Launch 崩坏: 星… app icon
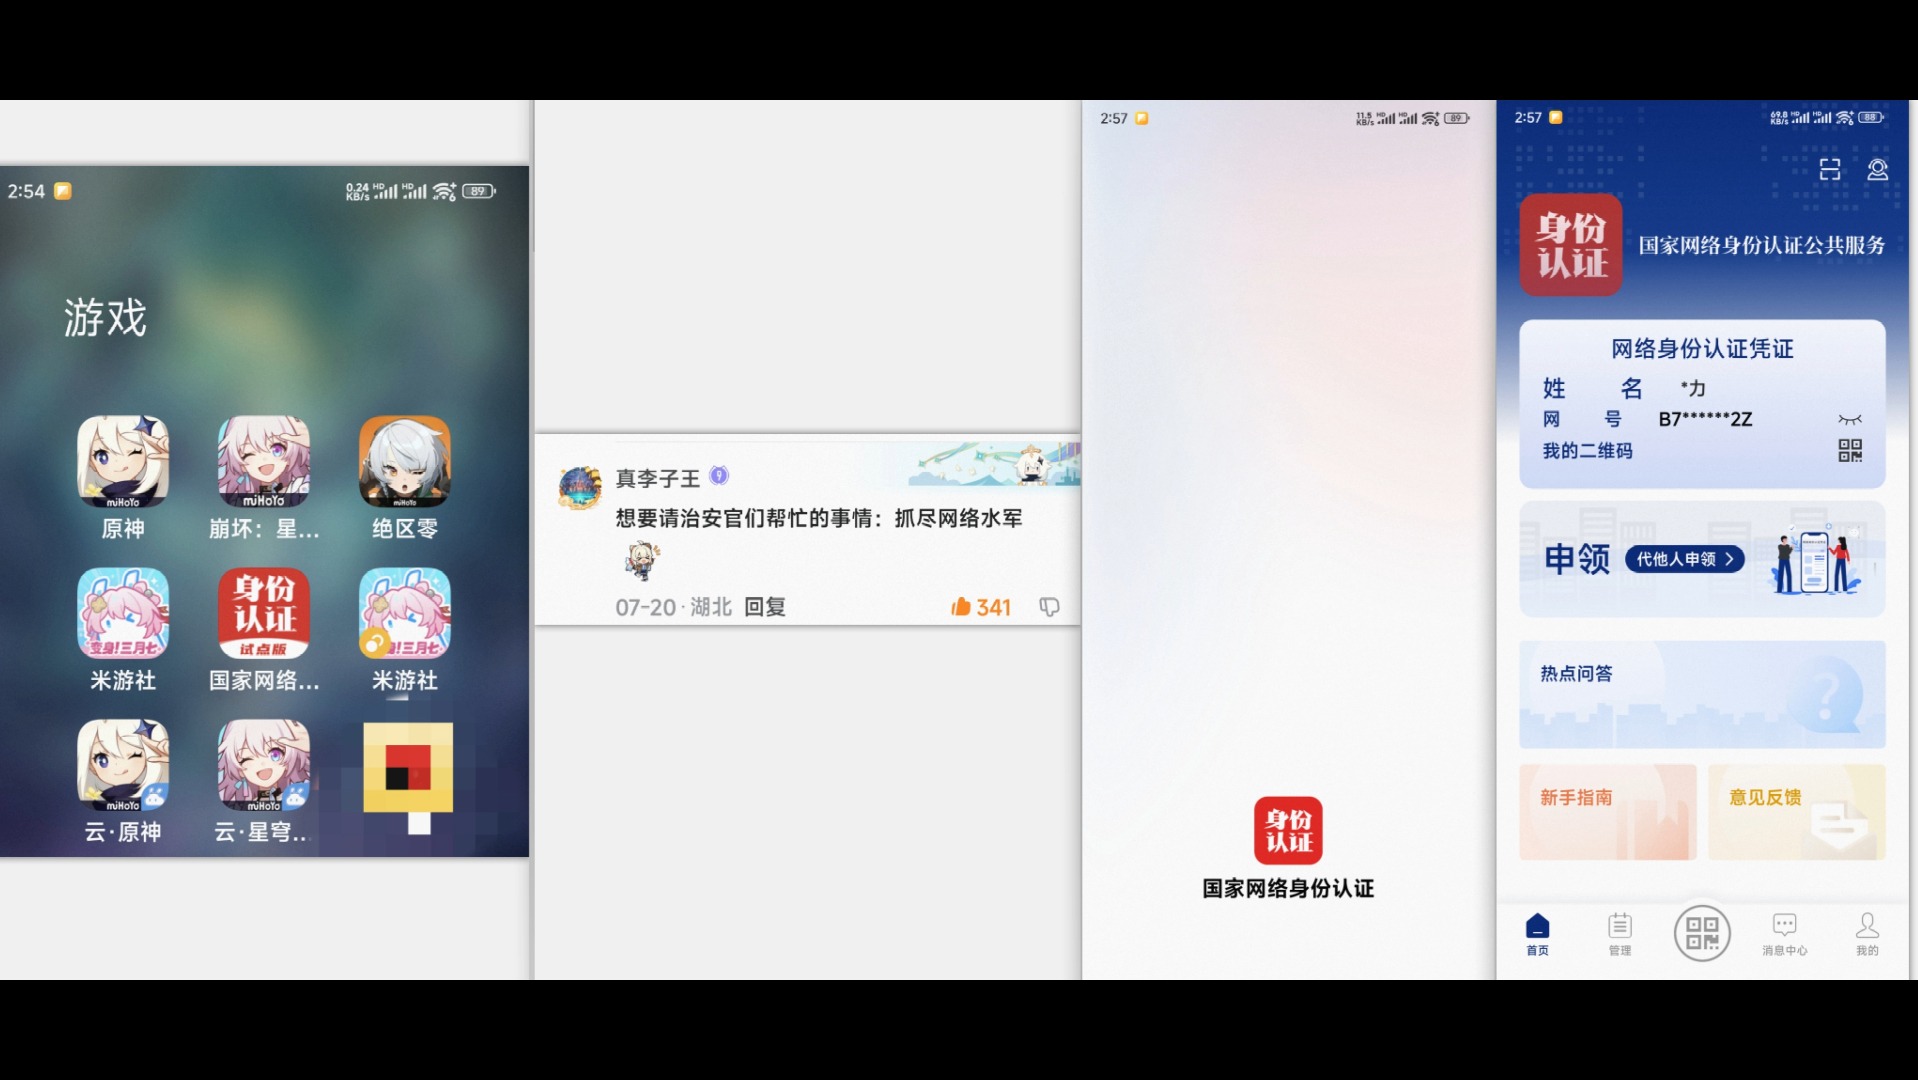Screen dimensions: 1918x1080 (x=264, y=462)
